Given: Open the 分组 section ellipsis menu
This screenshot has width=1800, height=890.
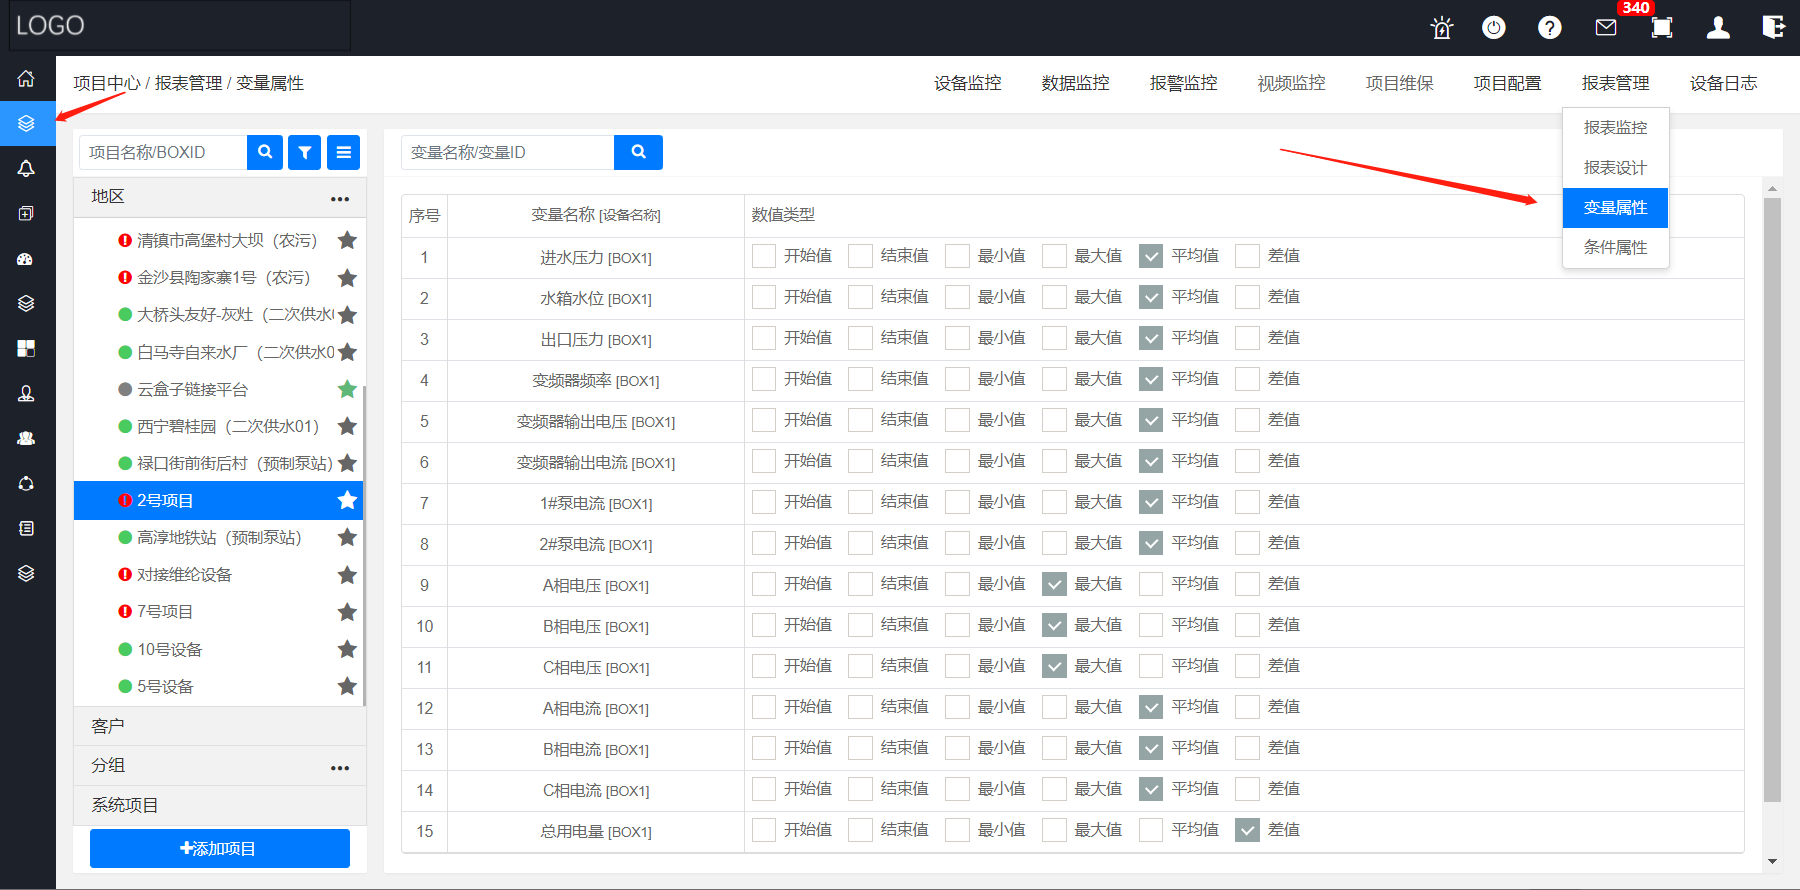Looking at the screenshot, I should [x=340, y=767].
